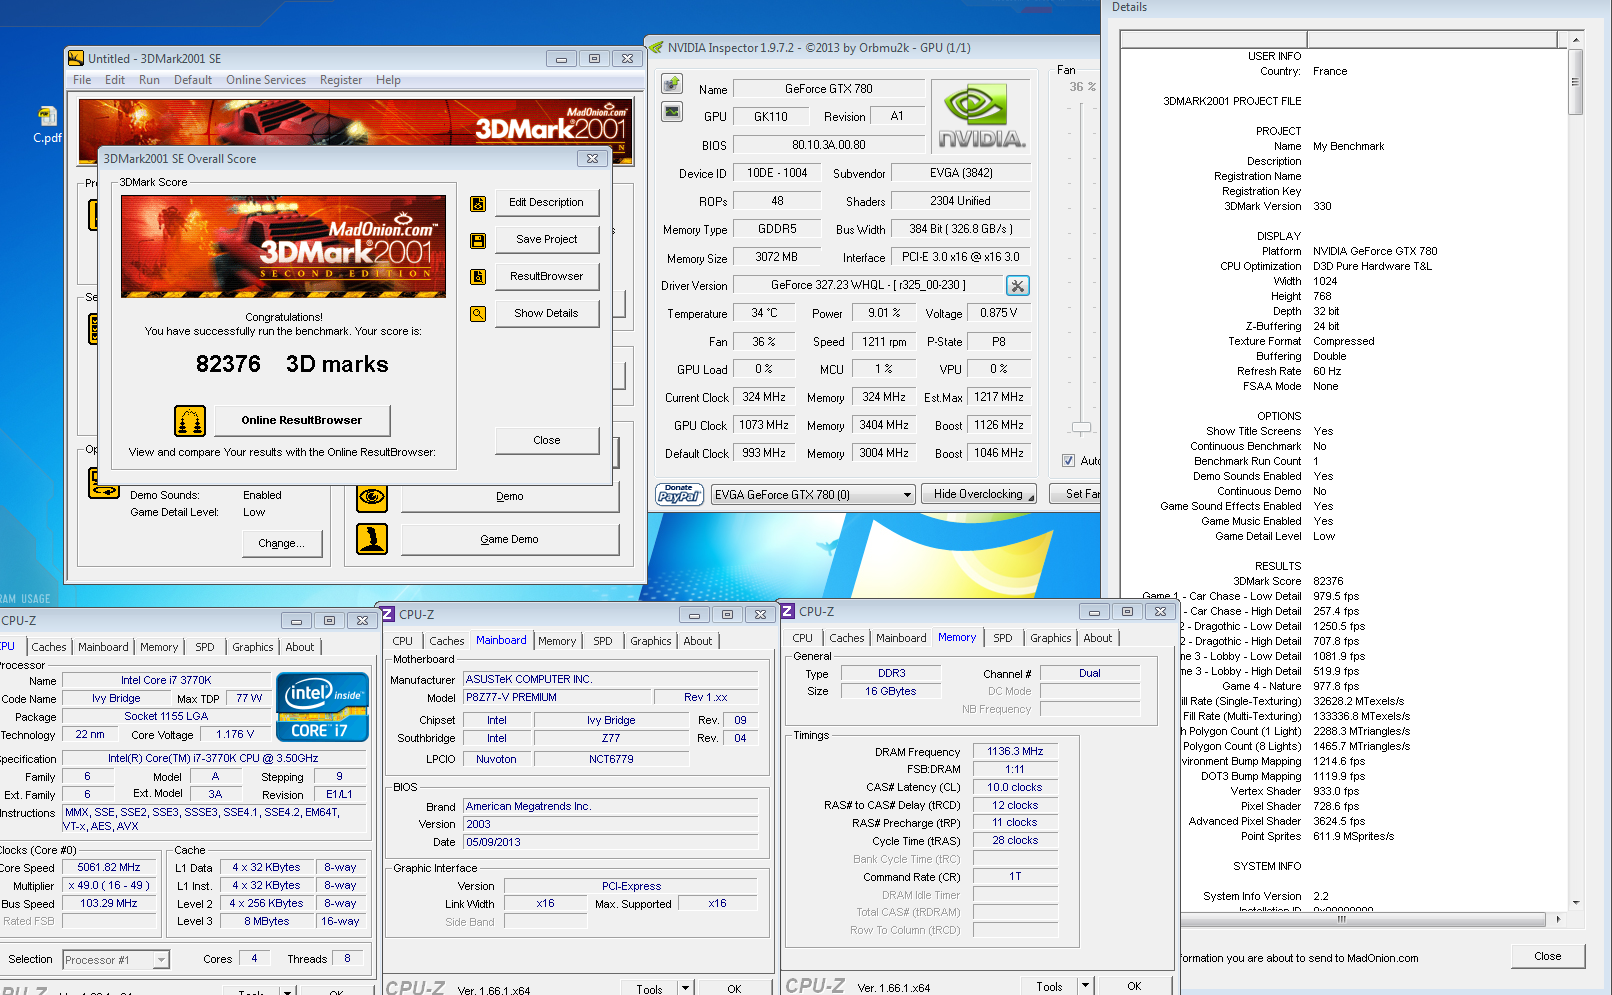The image size is (1612, 995).
Task: Close the Overall Score dialog via Close button
Action: pyautogui.click(x=546, y=440)
